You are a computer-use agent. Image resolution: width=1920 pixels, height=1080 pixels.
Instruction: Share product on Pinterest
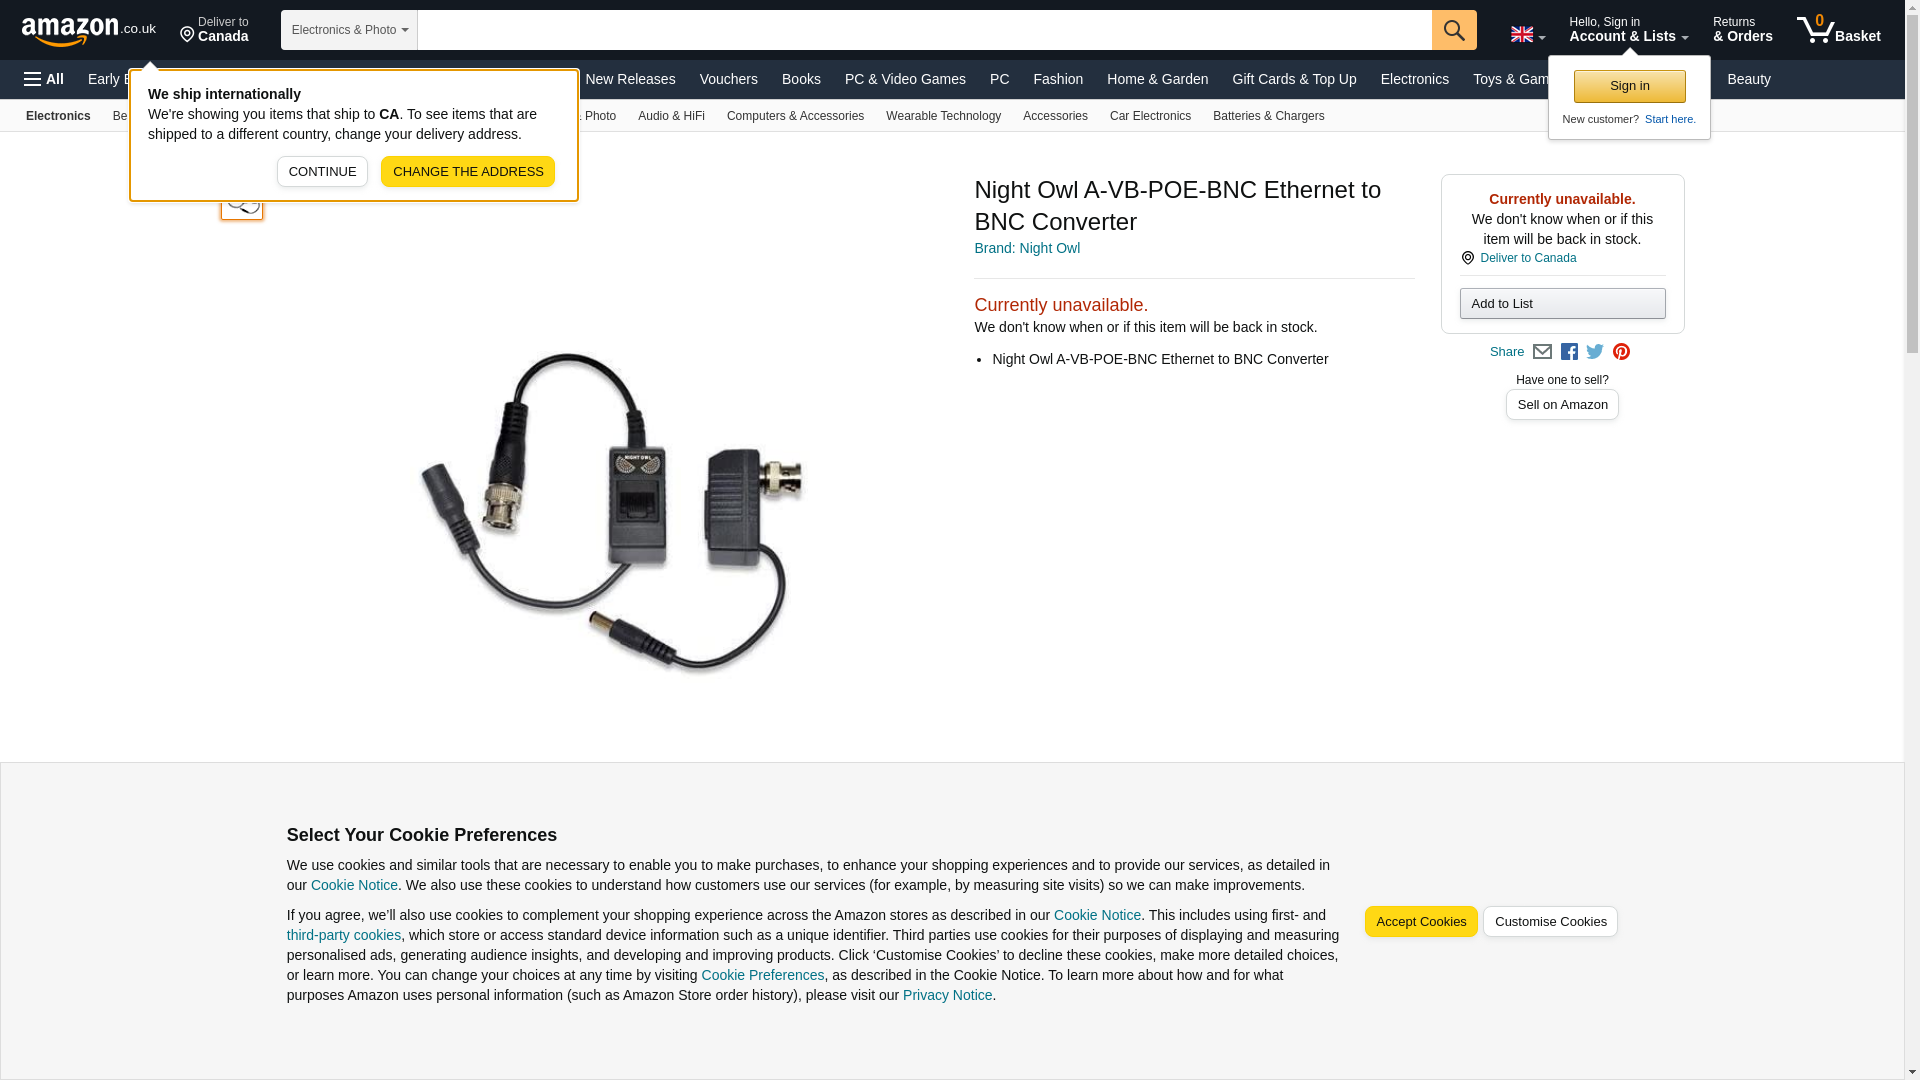[x=1621, y=352]
